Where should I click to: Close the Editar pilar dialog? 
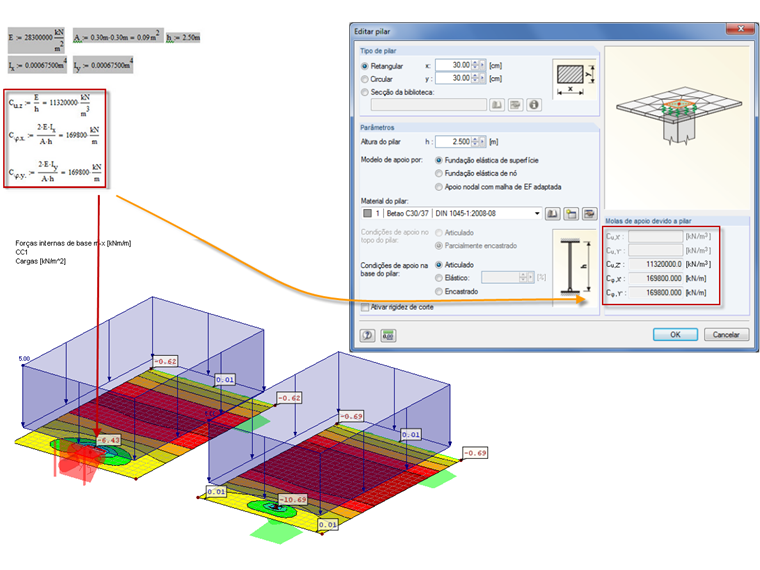pos(740,29)
